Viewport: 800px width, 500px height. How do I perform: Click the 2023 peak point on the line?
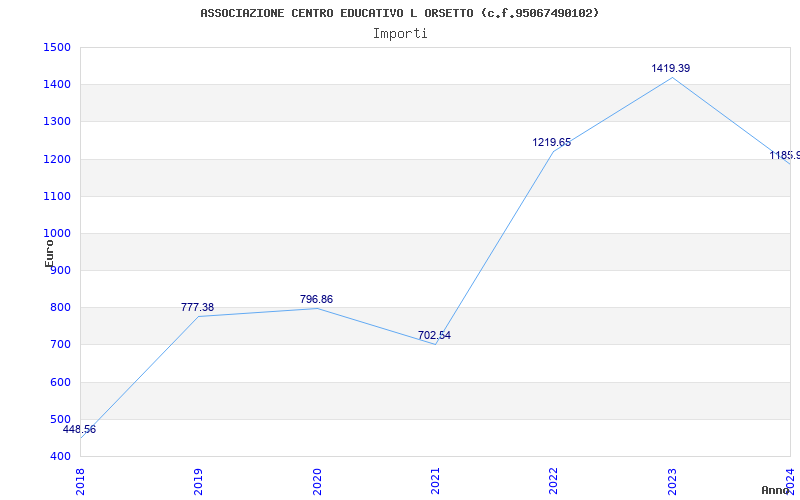[672, 78]
